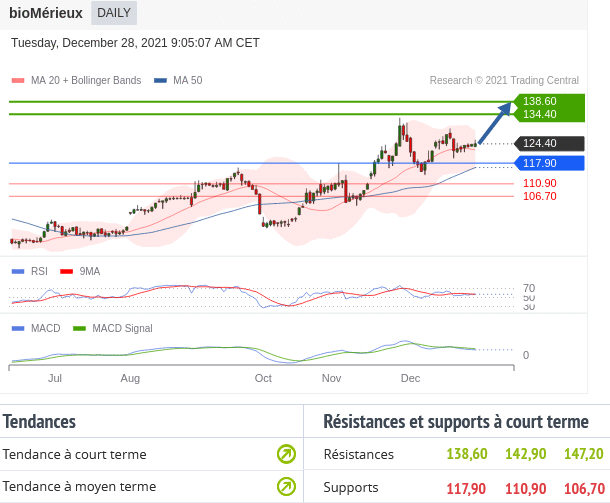
Task: Click the Research © 2021 Trading Central text
Action: coord(504,80)
